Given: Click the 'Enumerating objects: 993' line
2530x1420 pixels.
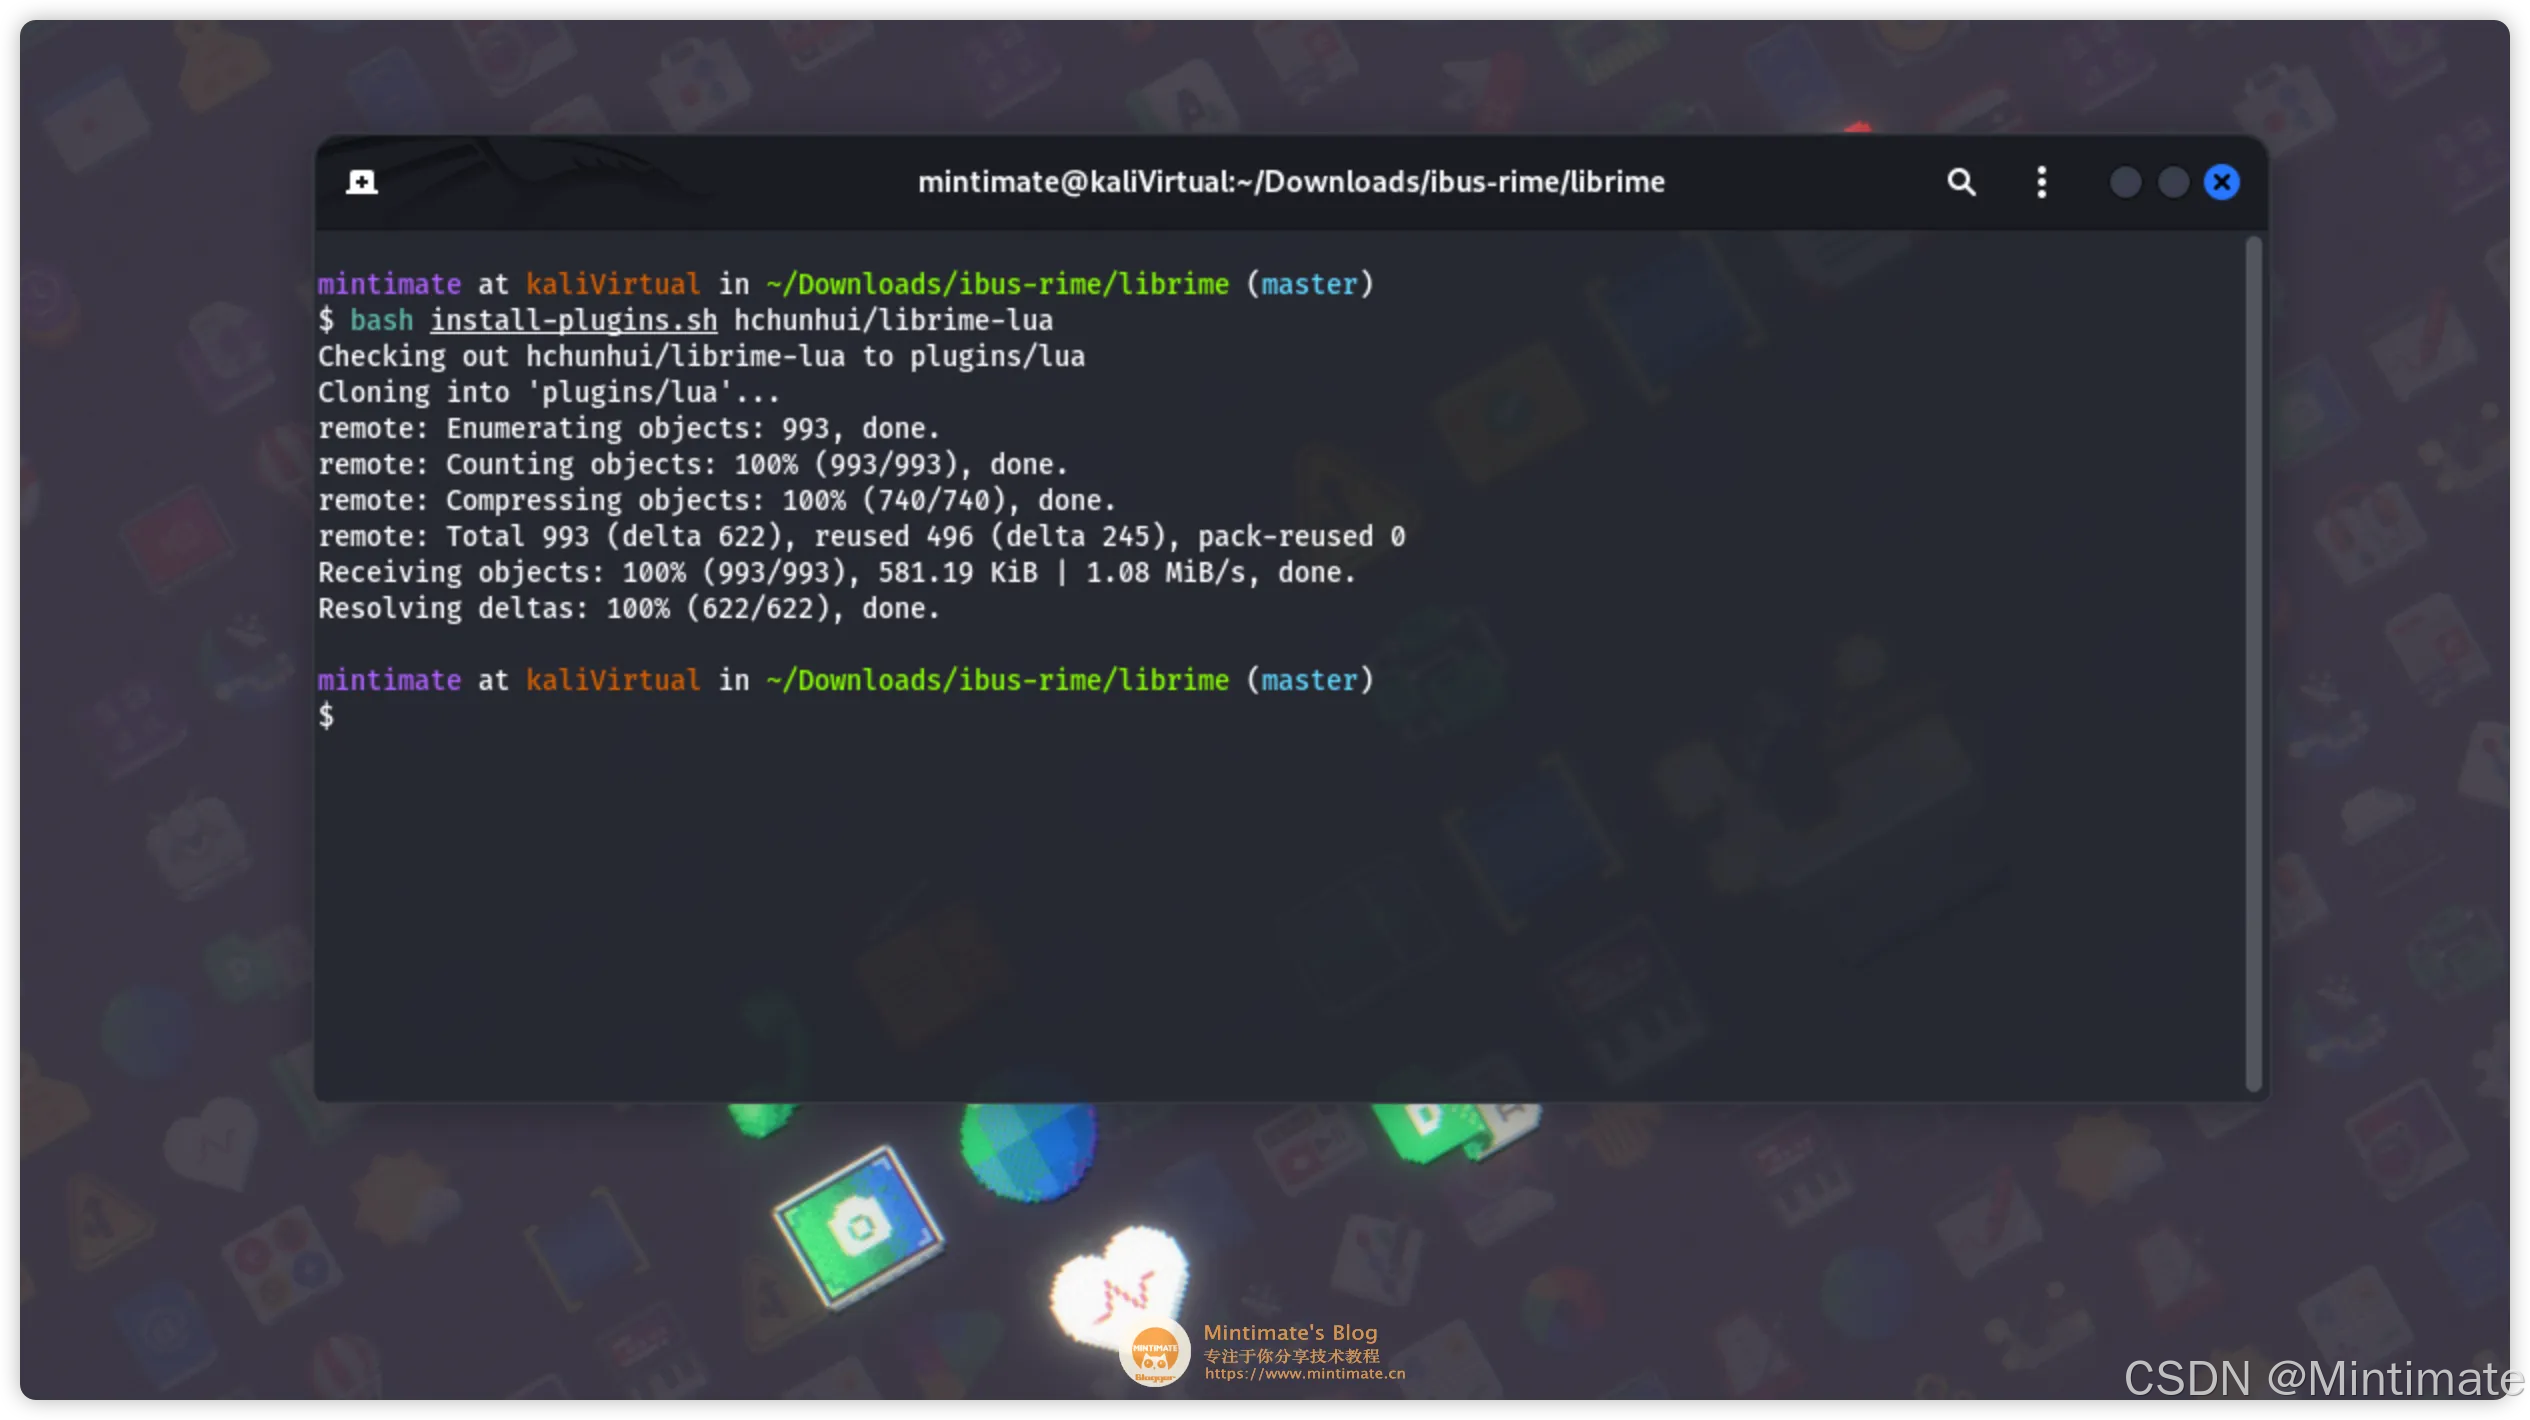Looking at the screenshot, I should click(x=629, y=428).
